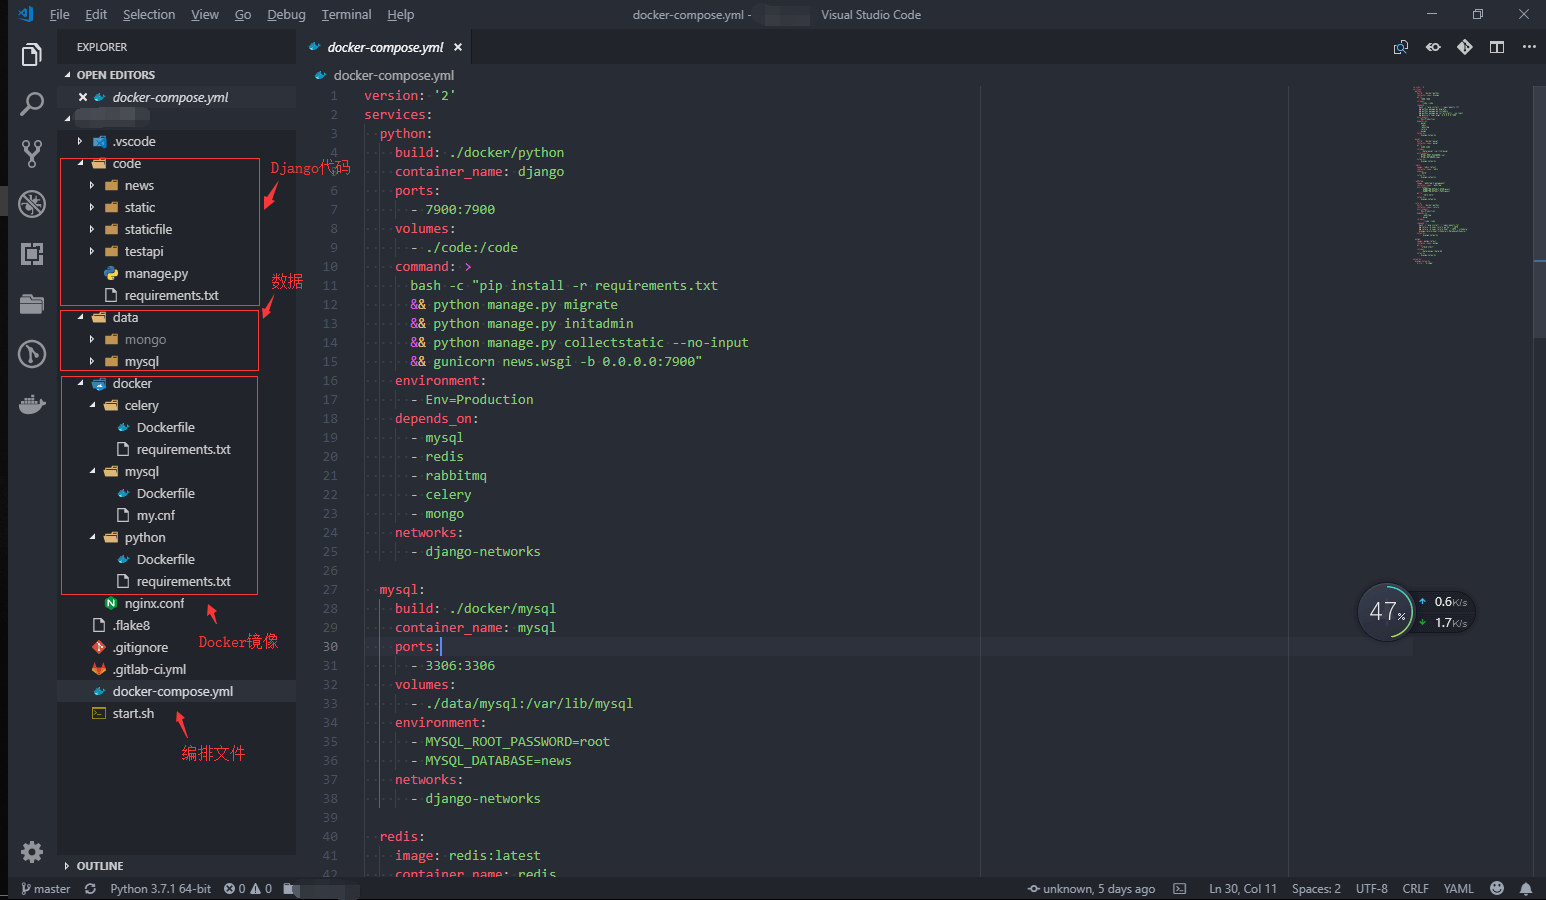Image resolution: width=1546 pixels, height=900 pixels.
Task: Open Dockerfile under celery folder
Action: tap(165, 428)
